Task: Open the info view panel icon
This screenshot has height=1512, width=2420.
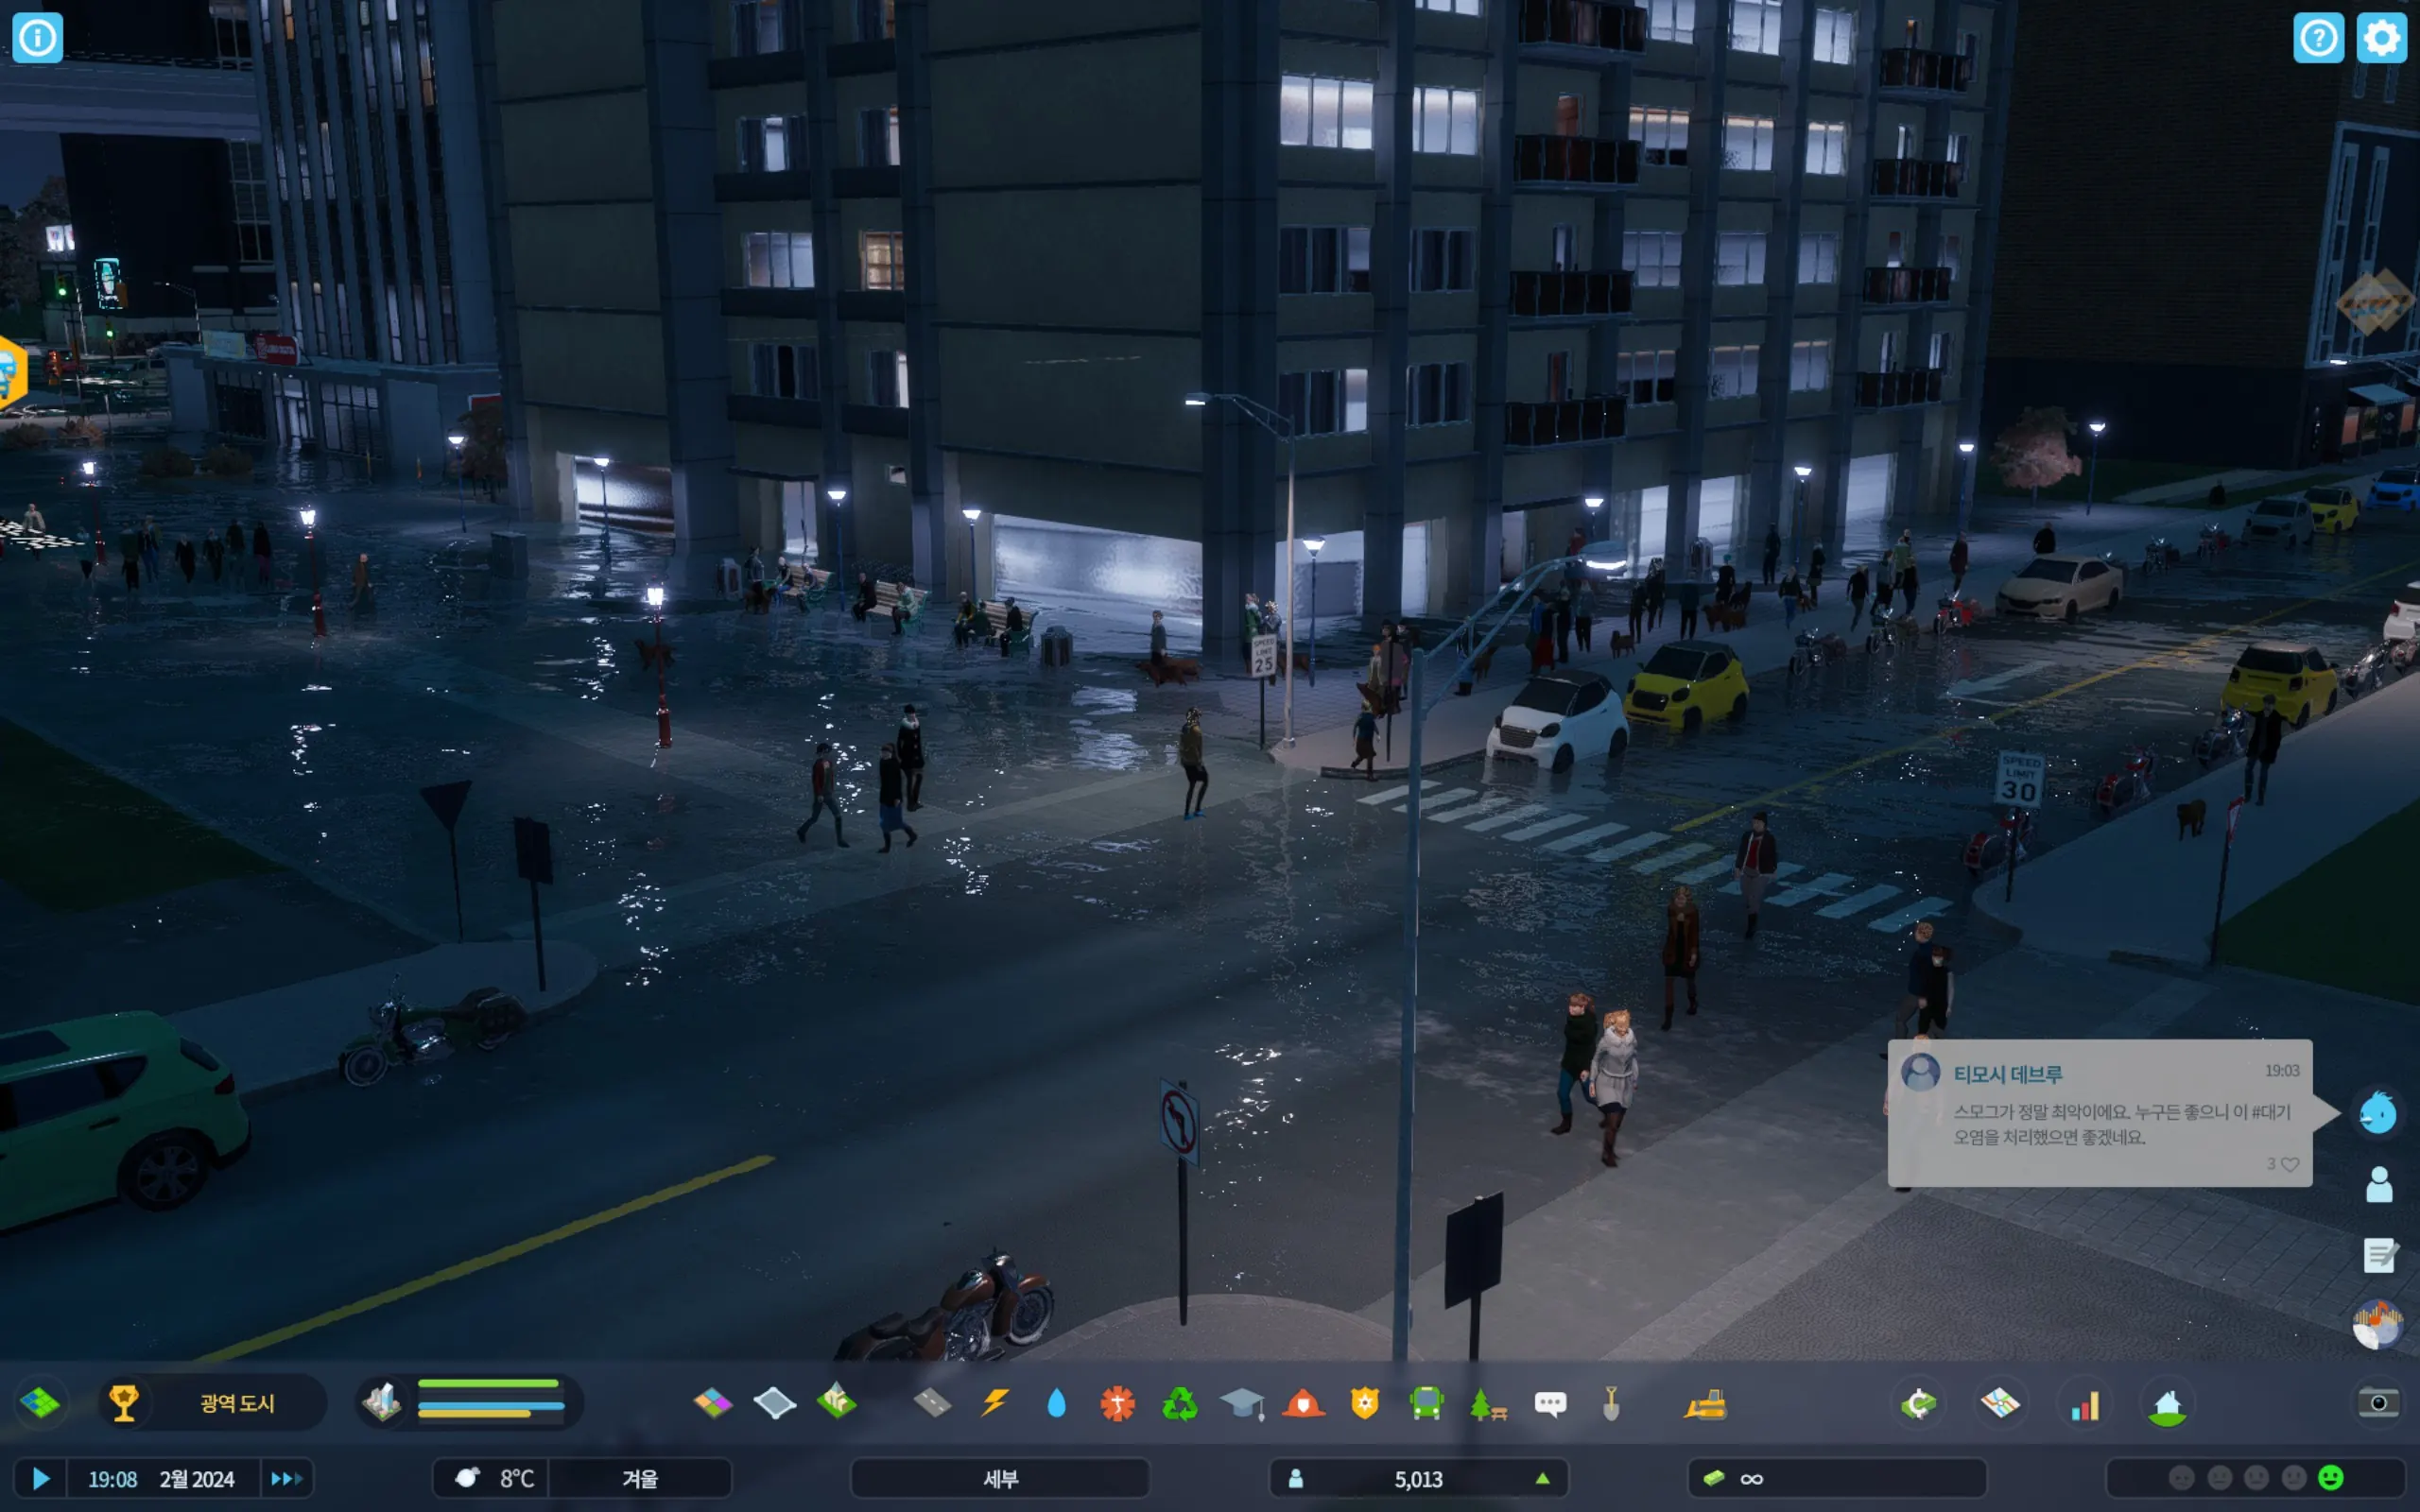Action: 37,38
